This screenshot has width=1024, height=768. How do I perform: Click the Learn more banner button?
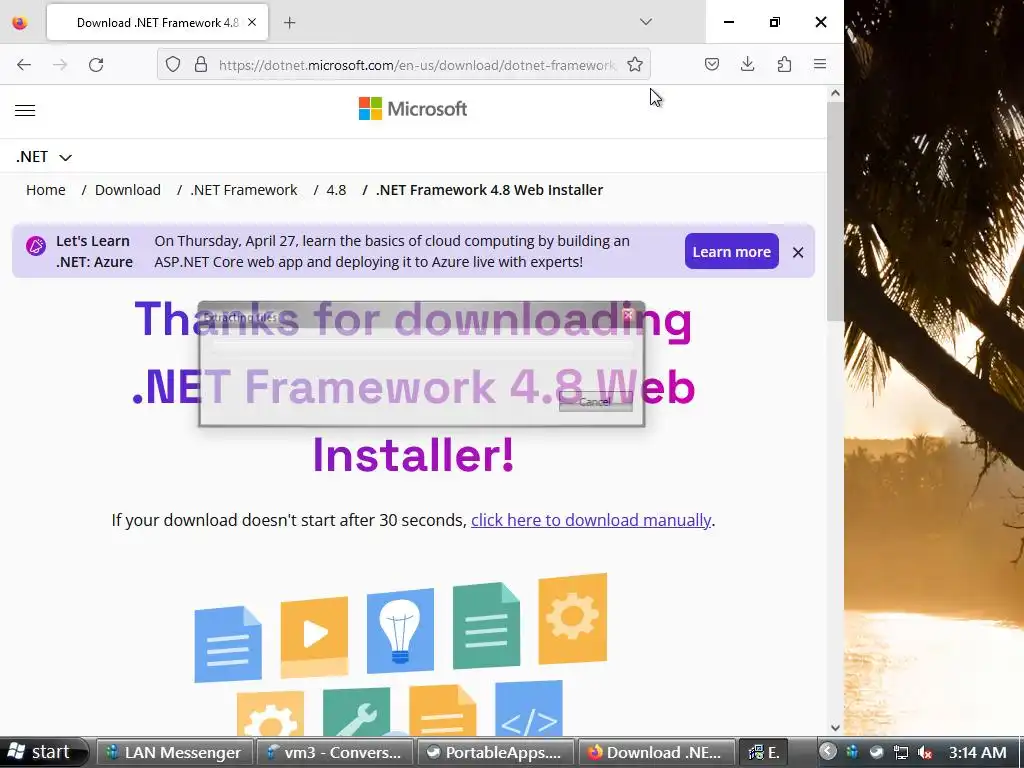(731, 251)
